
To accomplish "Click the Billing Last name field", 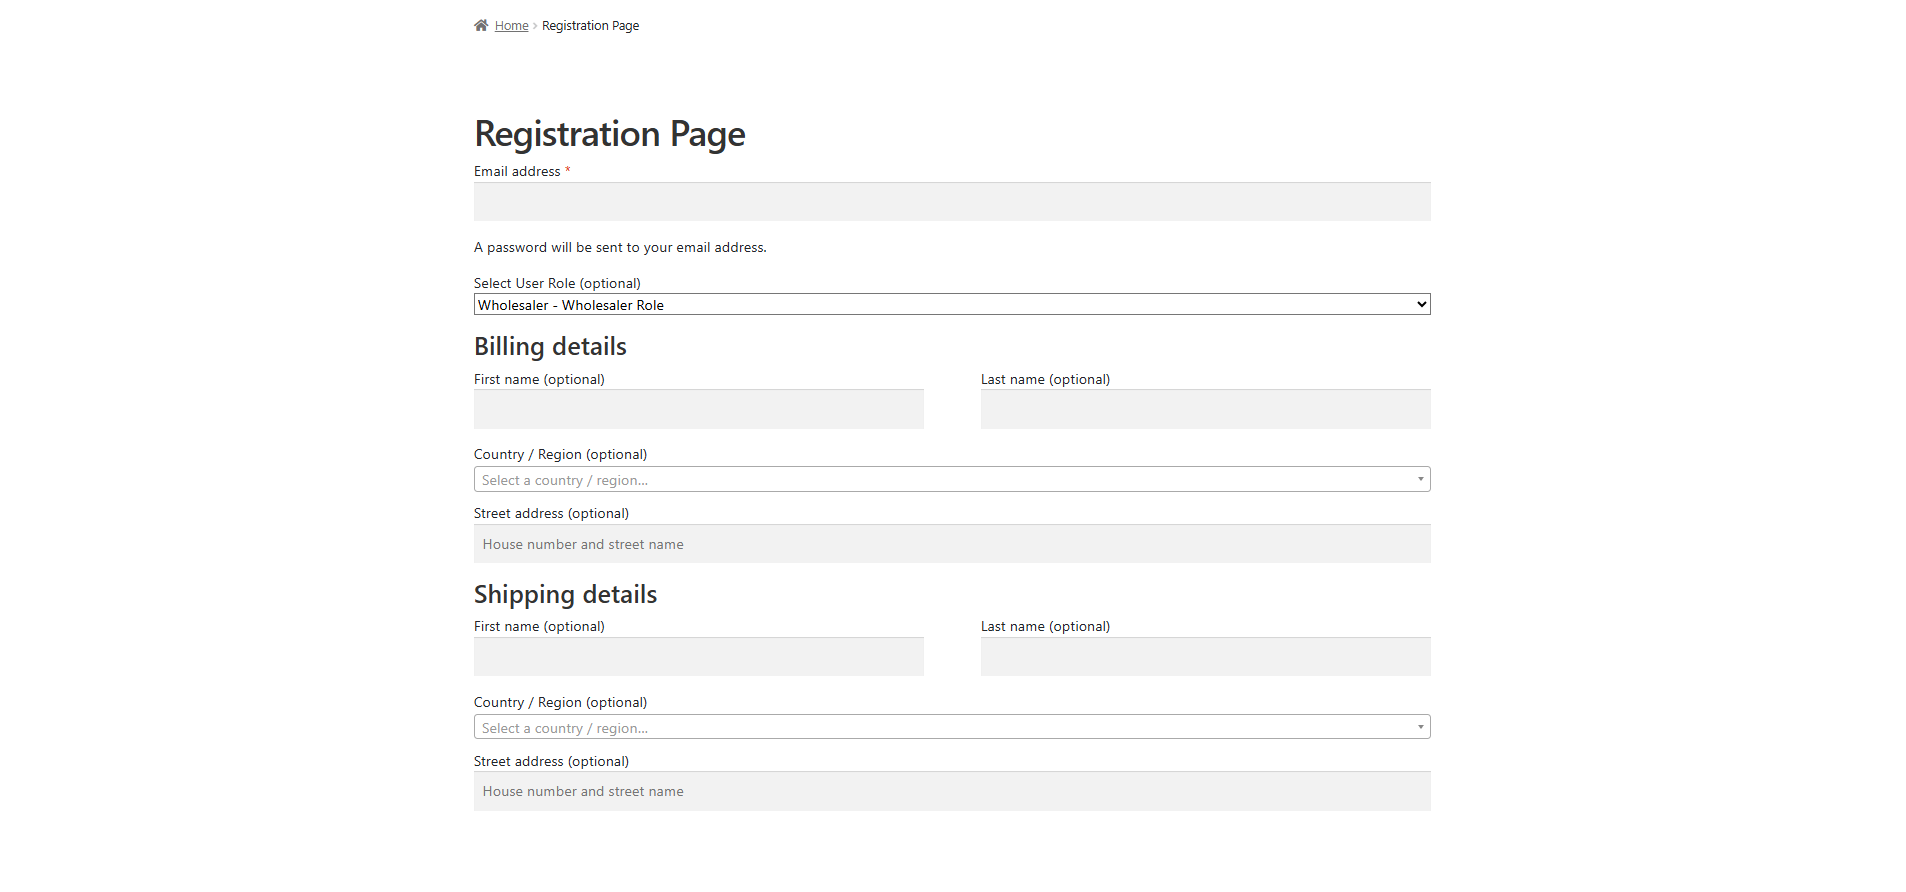I will tap(1206, 409).
